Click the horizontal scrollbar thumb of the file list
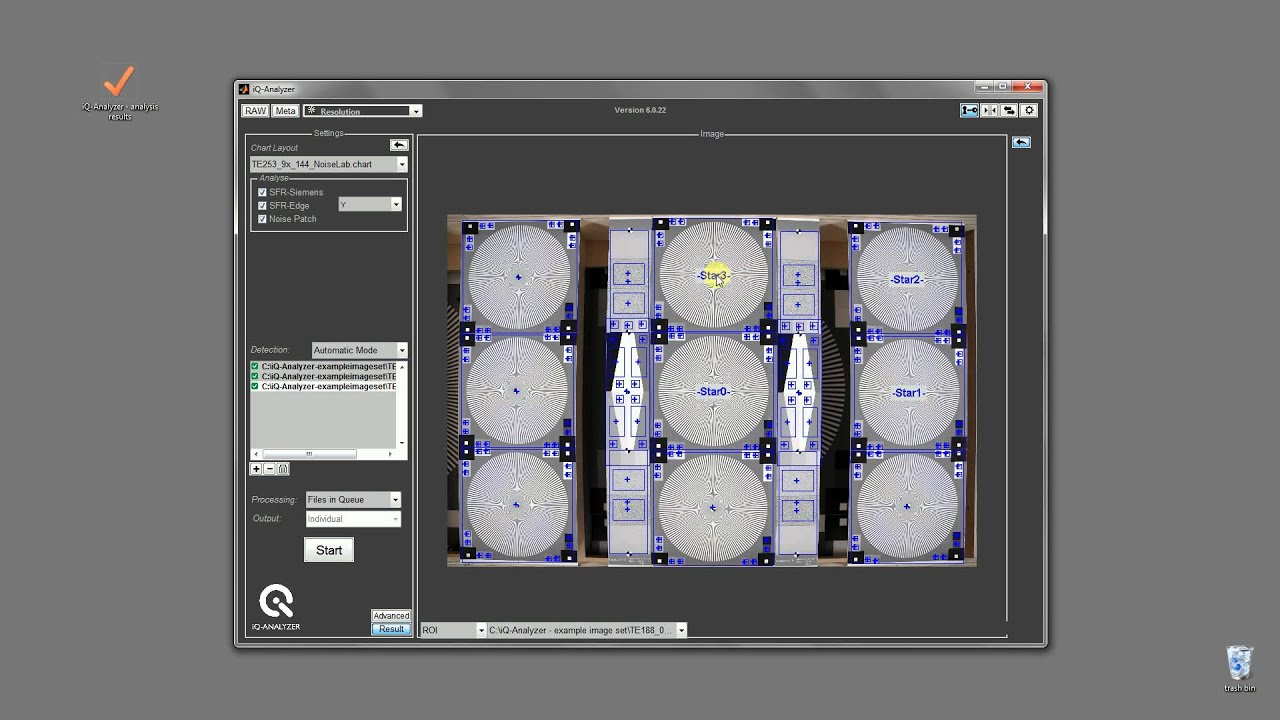1280x720 pixels. click(309, 454)
